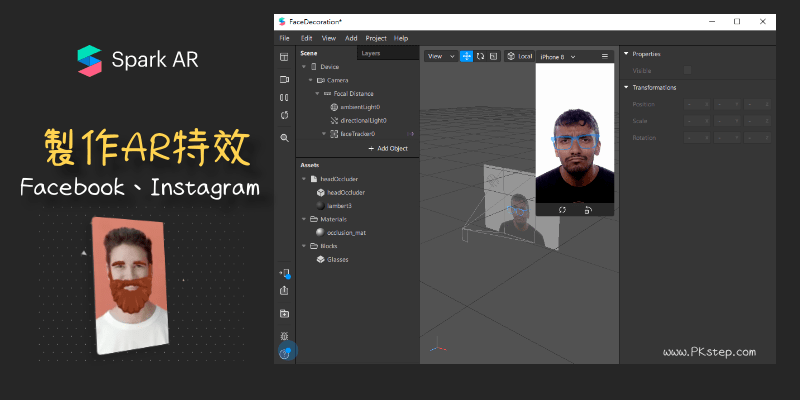
Task: Open the Help menu
Action: point(401,38)
